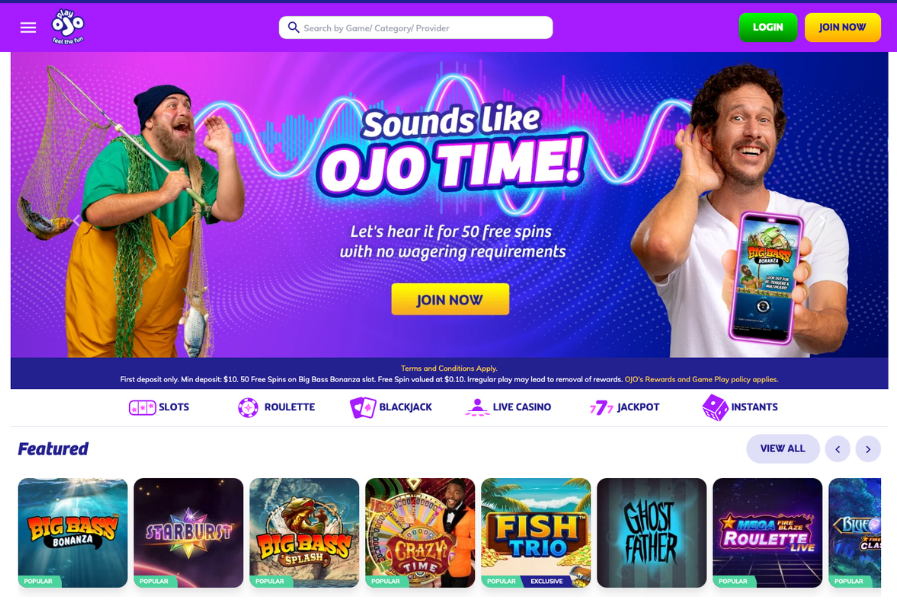Select the Blackjack cards icon
897x600 pixels.
pos(363,407)
